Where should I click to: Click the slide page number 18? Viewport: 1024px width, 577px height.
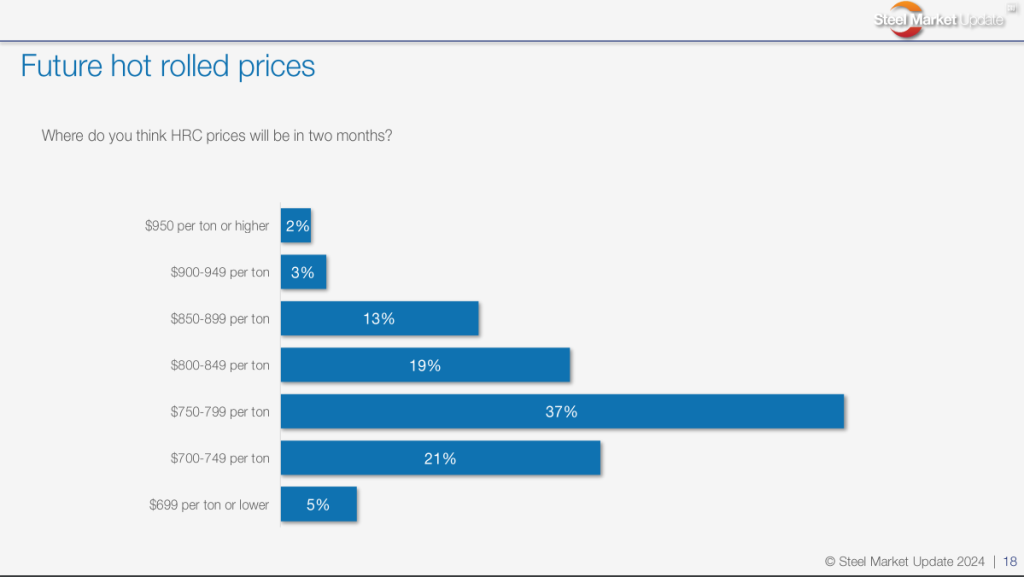[x=1009, y=561]
